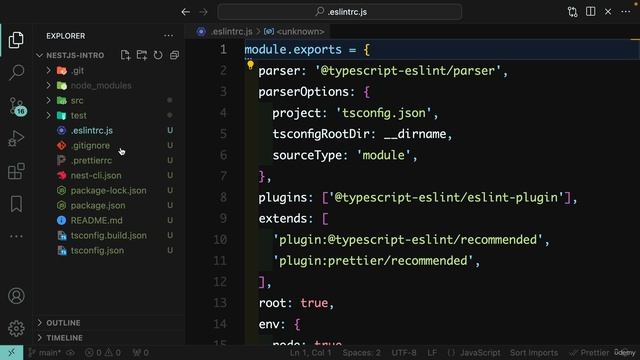640x360 pixels.
Task: Collapse the NESTJS-INTRO root folder
Action: [x=75, y=55]
